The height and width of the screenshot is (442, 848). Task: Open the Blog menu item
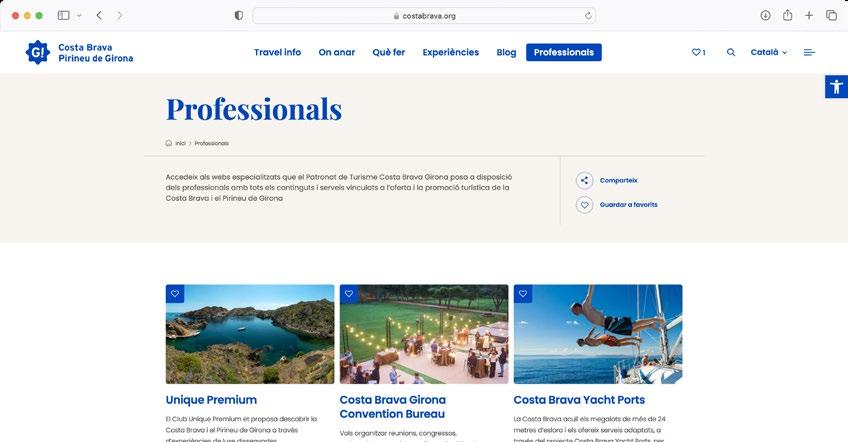[506, 52]
